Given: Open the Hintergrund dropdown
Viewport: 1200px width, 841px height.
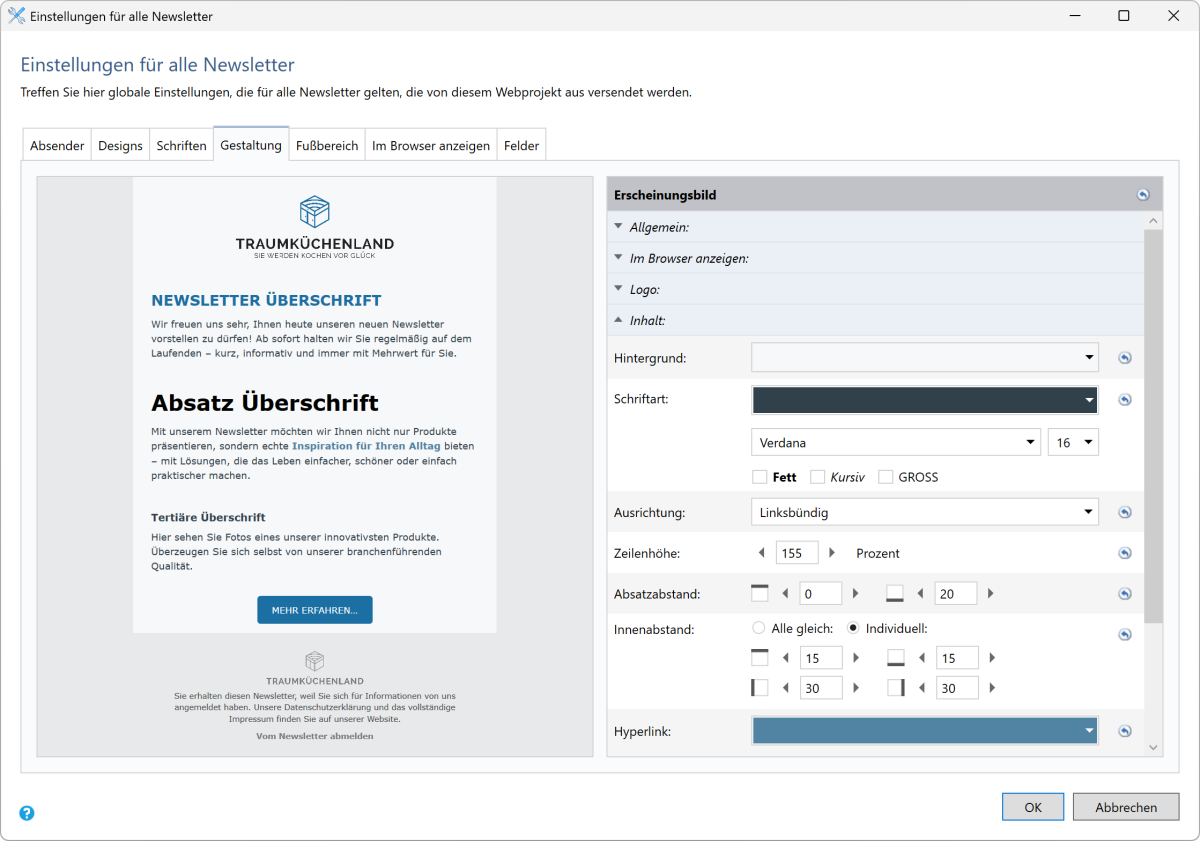Looking at the screenshot, I should (1089, 357).
